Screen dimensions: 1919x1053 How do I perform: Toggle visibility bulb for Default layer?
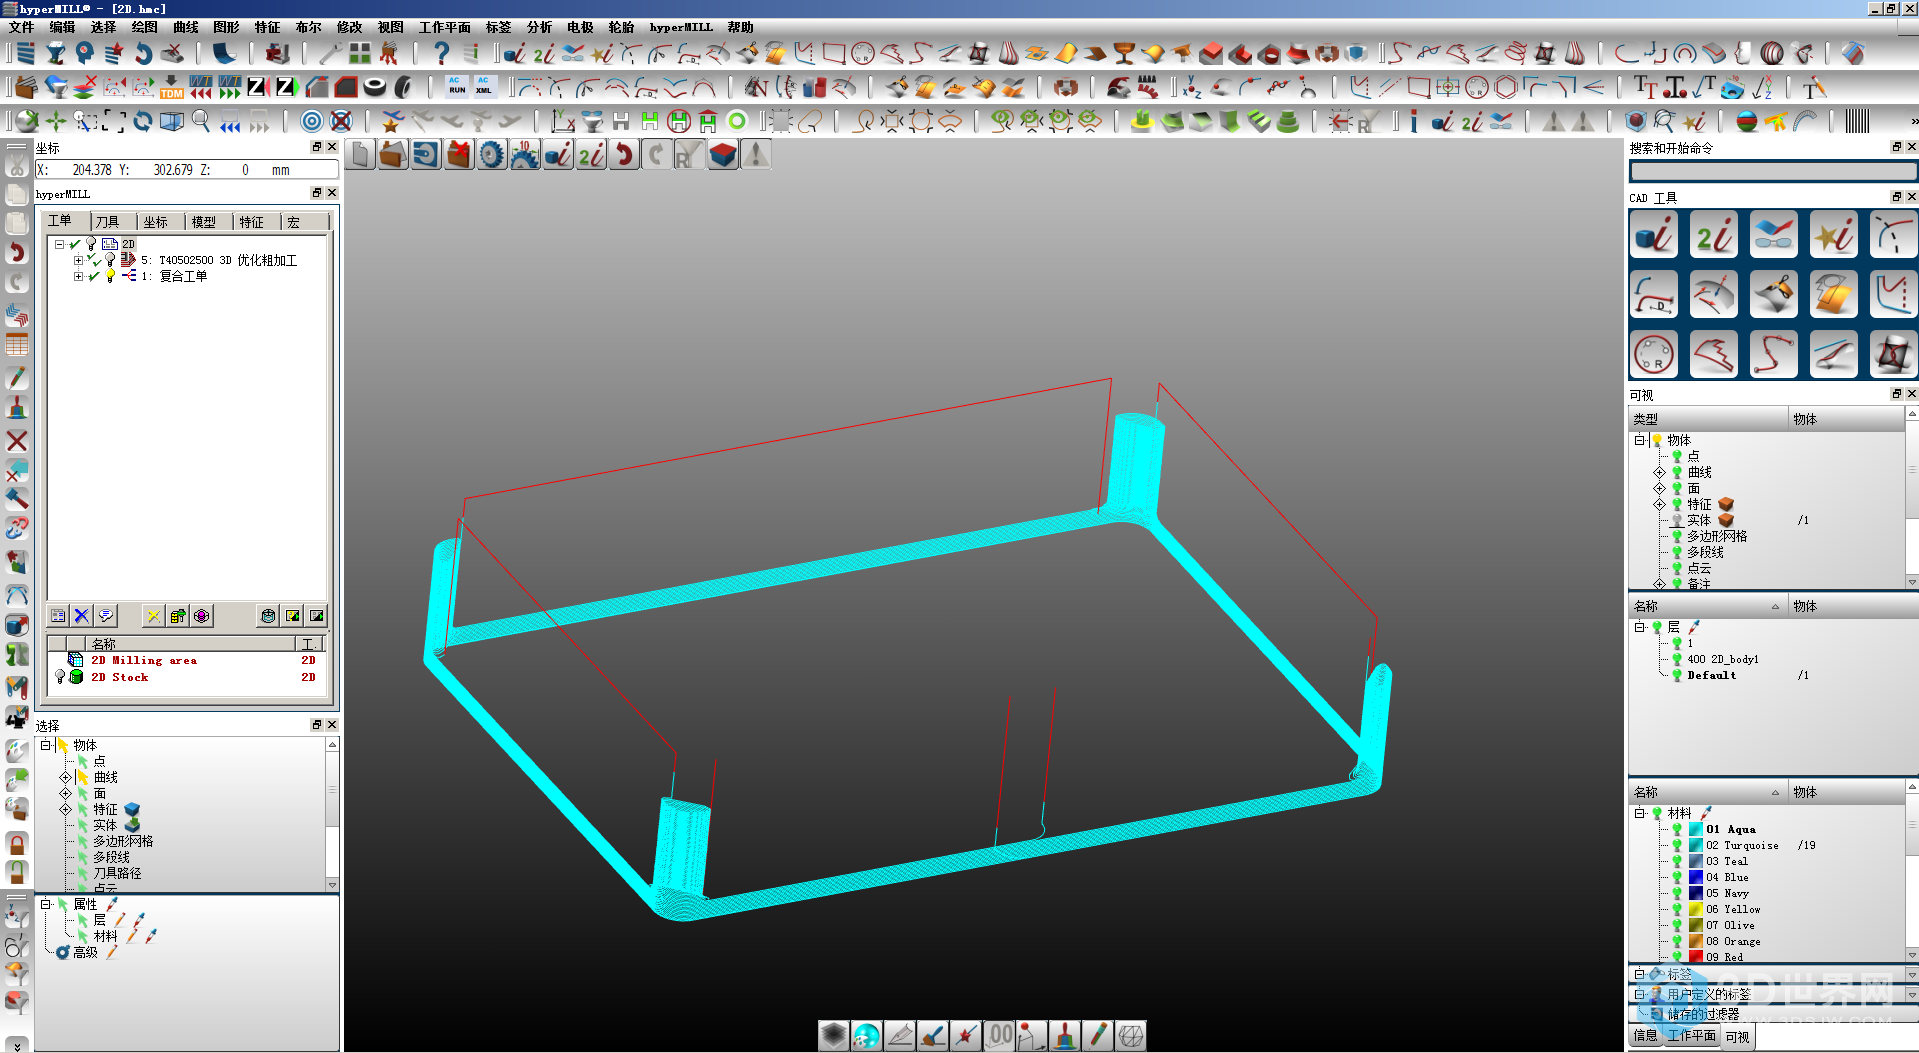(x=1677, y=675)
